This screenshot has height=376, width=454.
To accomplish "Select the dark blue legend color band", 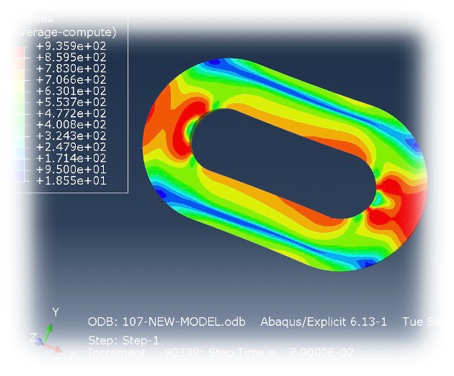I will 18,175.
